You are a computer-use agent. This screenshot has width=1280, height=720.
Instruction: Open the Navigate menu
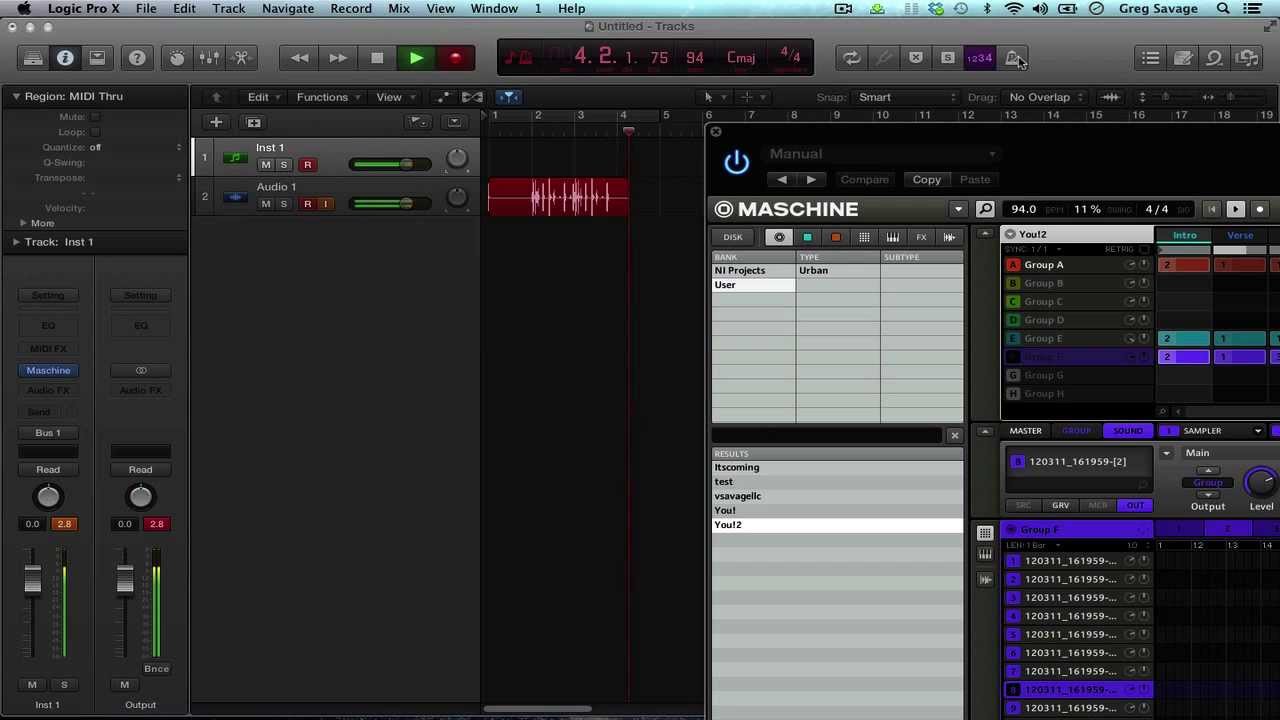[x=288, y=9]
